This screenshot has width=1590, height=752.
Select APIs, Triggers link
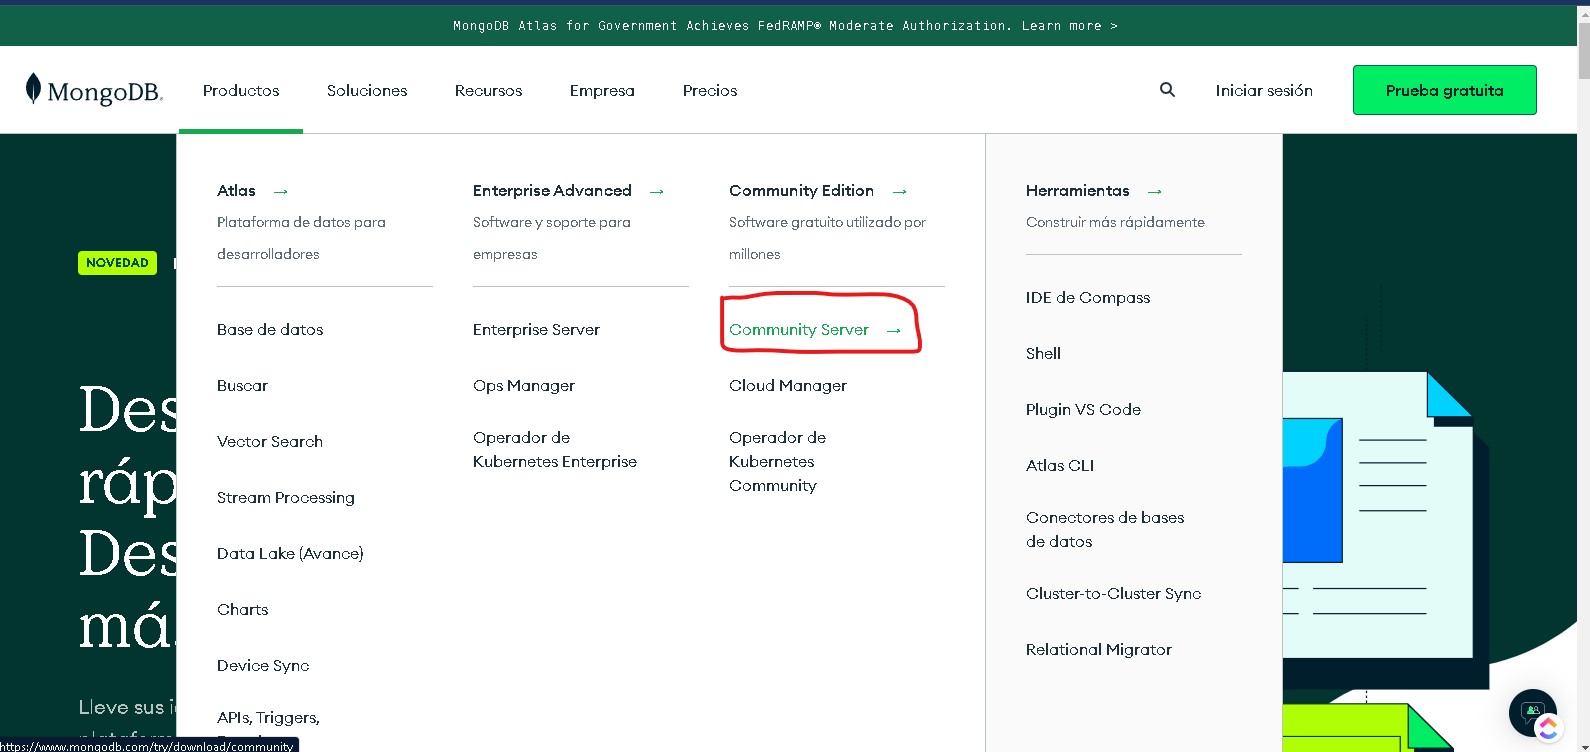pyautogui.click(x=268, y=718)
